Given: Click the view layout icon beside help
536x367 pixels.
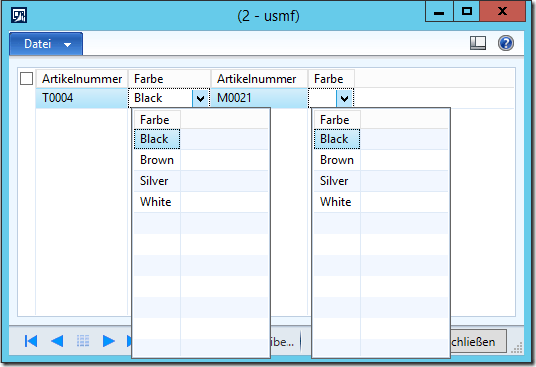Looking at the screenshot, I should (478, 43).
